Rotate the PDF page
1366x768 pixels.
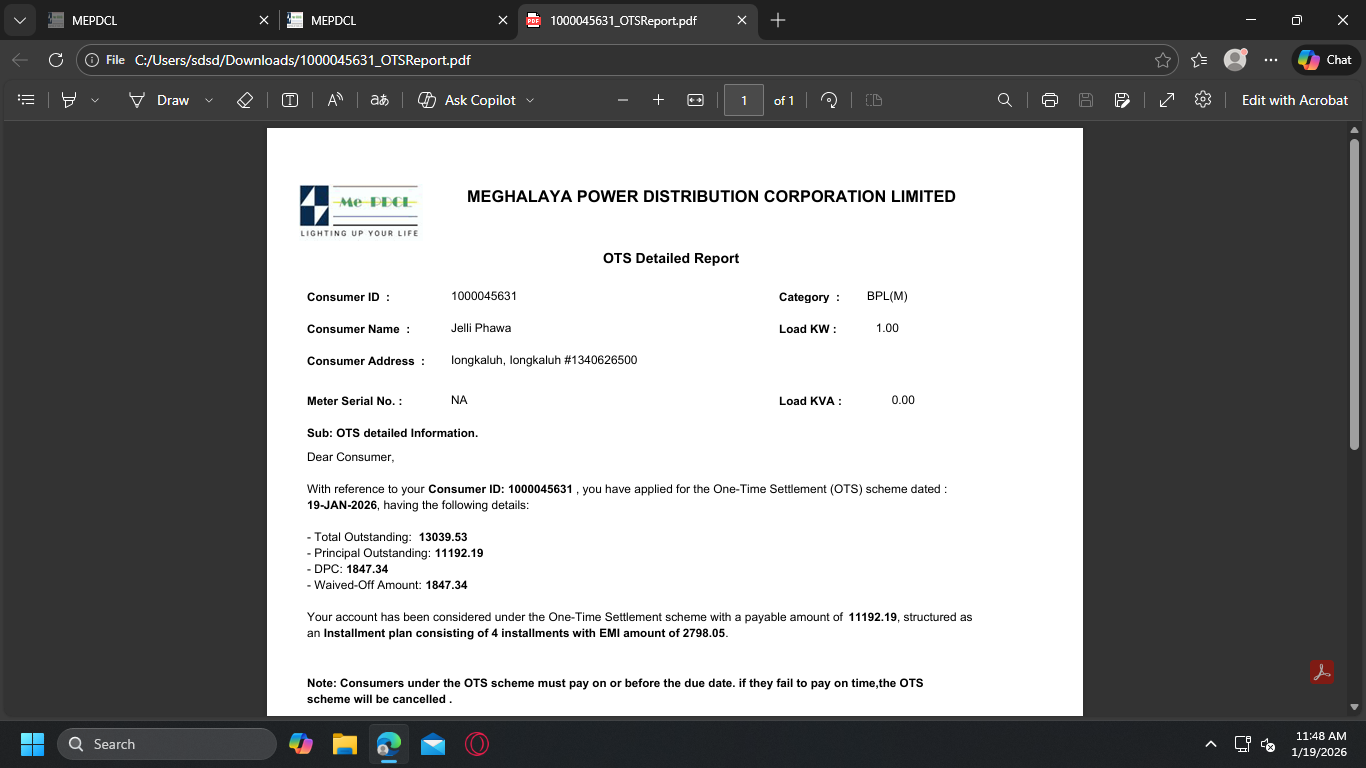[x=829, y=100]
